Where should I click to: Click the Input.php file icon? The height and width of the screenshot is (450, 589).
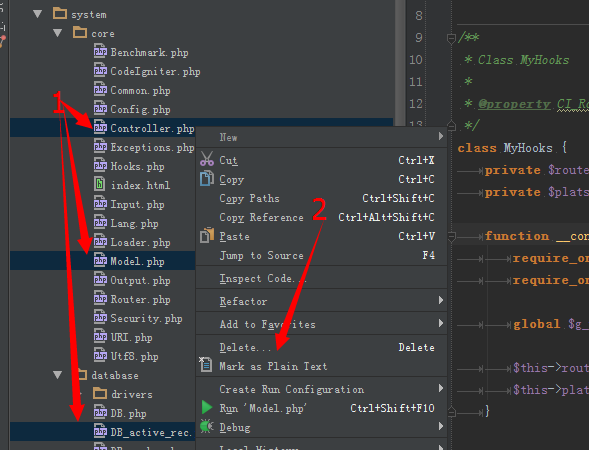click(100, 203)
